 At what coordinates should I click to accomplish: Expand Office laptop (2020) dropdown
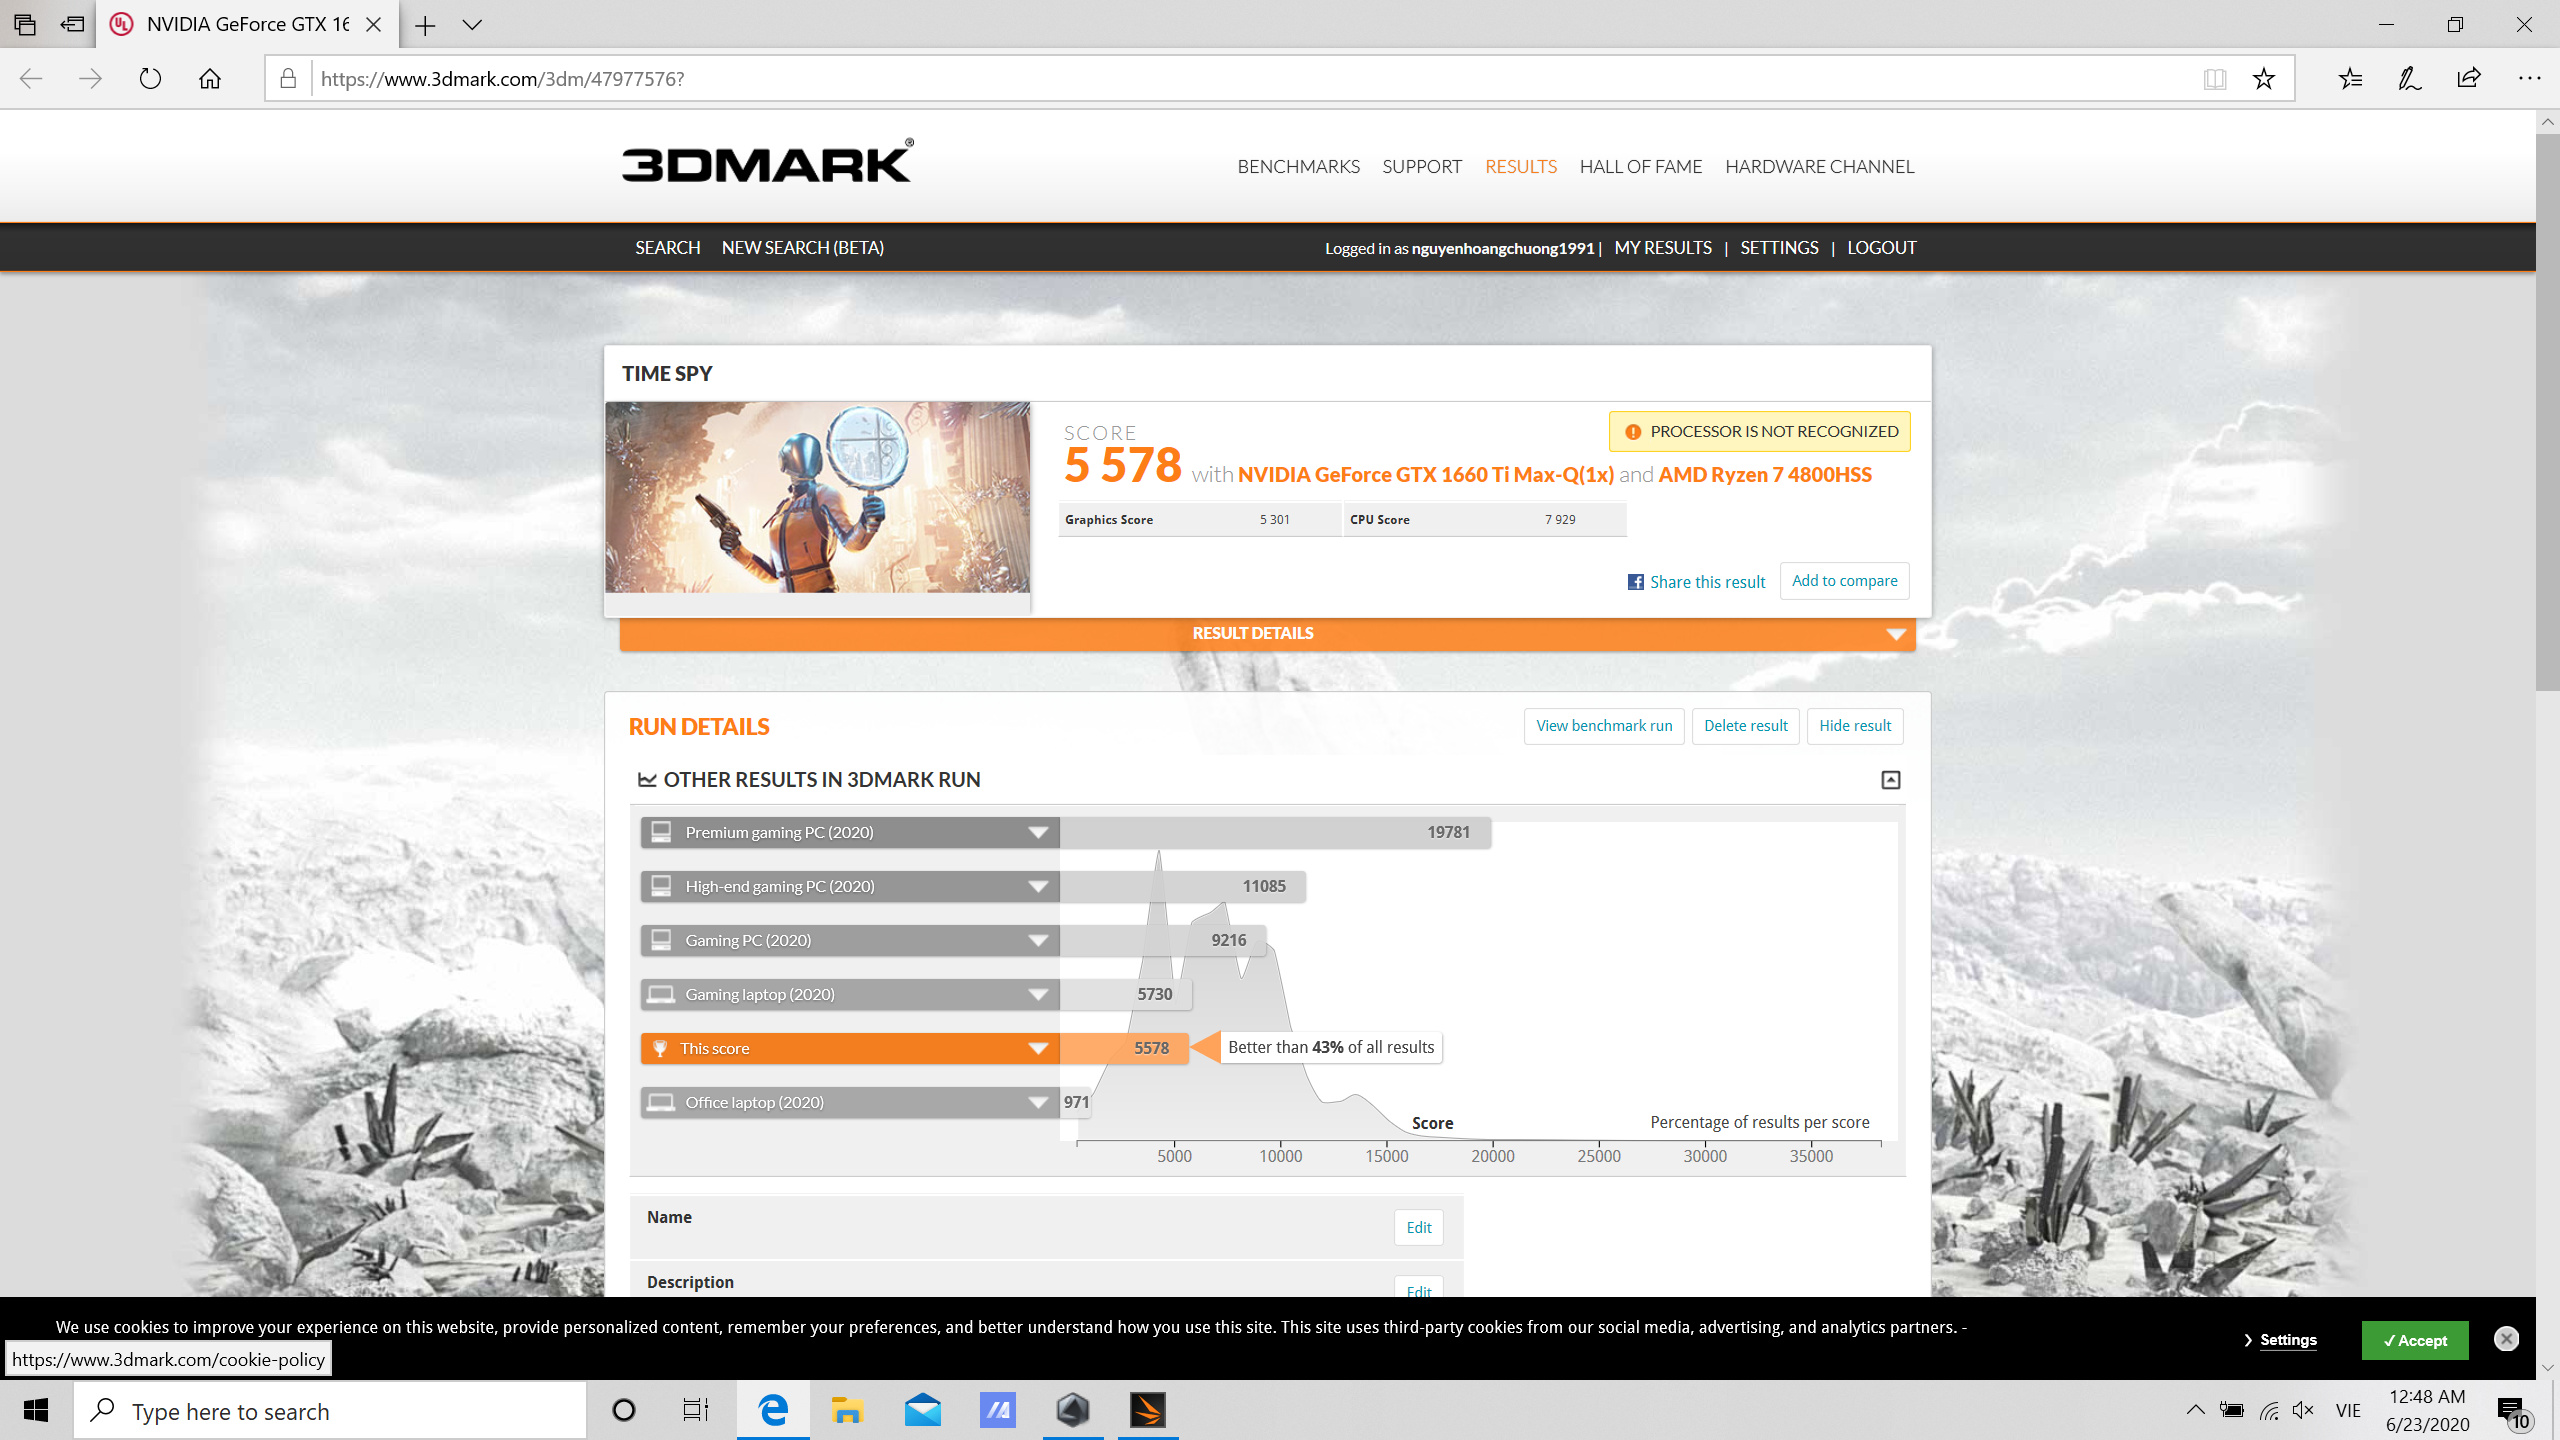point(1038,1103)
